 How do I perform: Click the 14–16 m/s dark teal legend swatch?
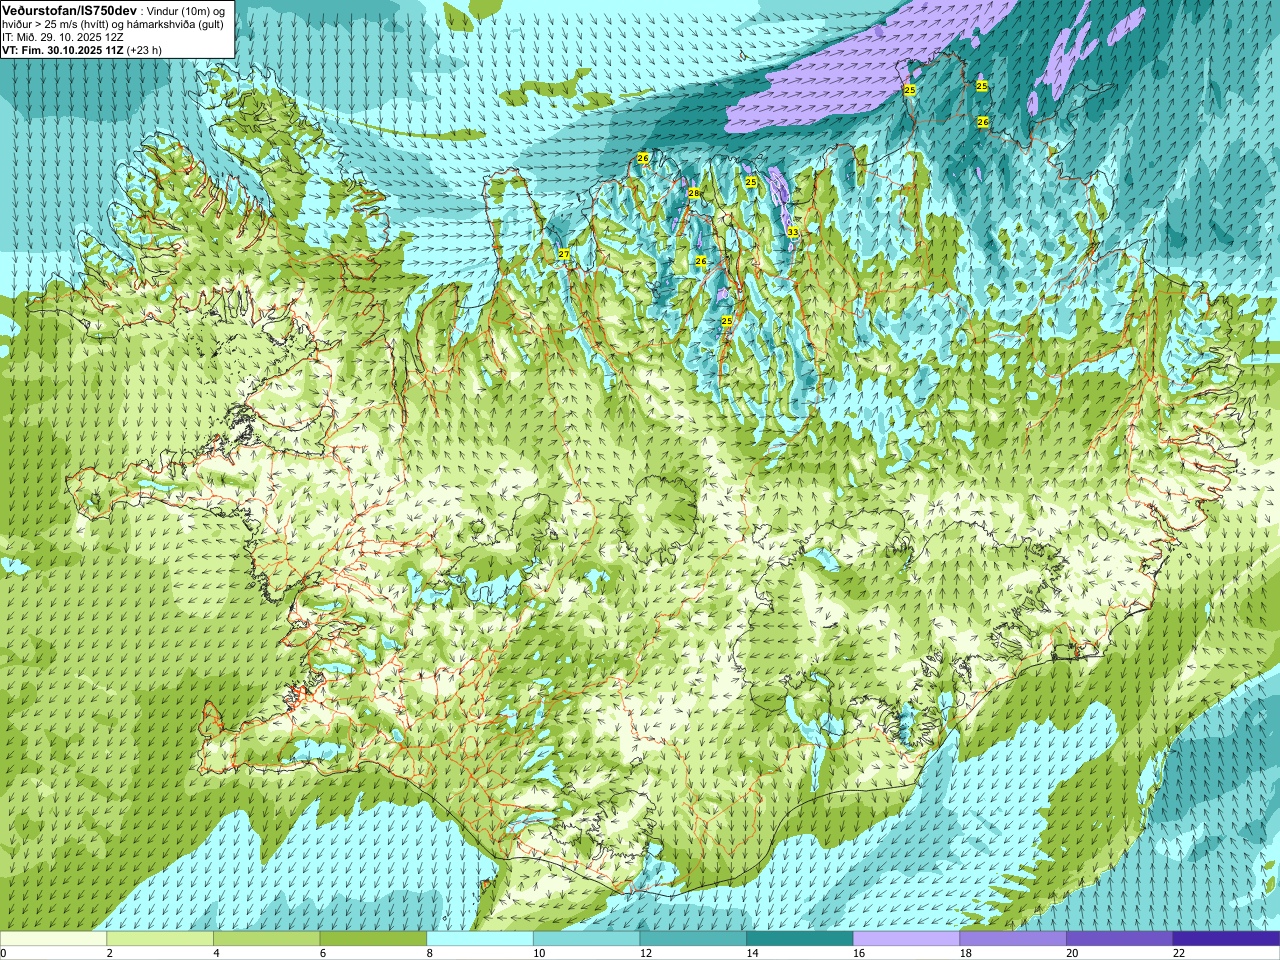[x=800, y=939]
